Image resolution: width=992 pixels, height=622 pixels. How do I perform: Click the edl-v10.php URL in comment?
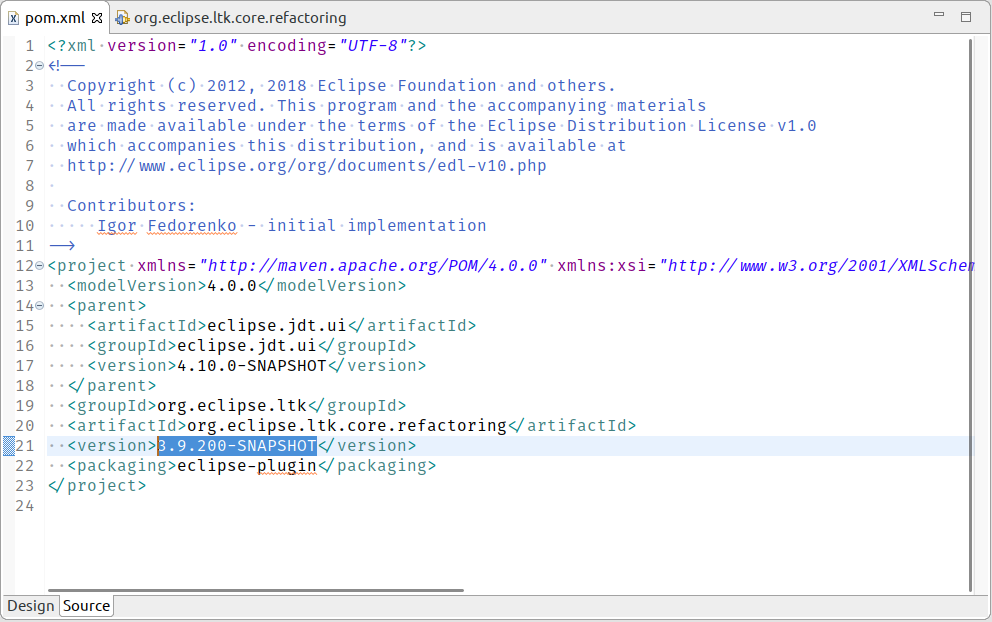coord(307,166)
